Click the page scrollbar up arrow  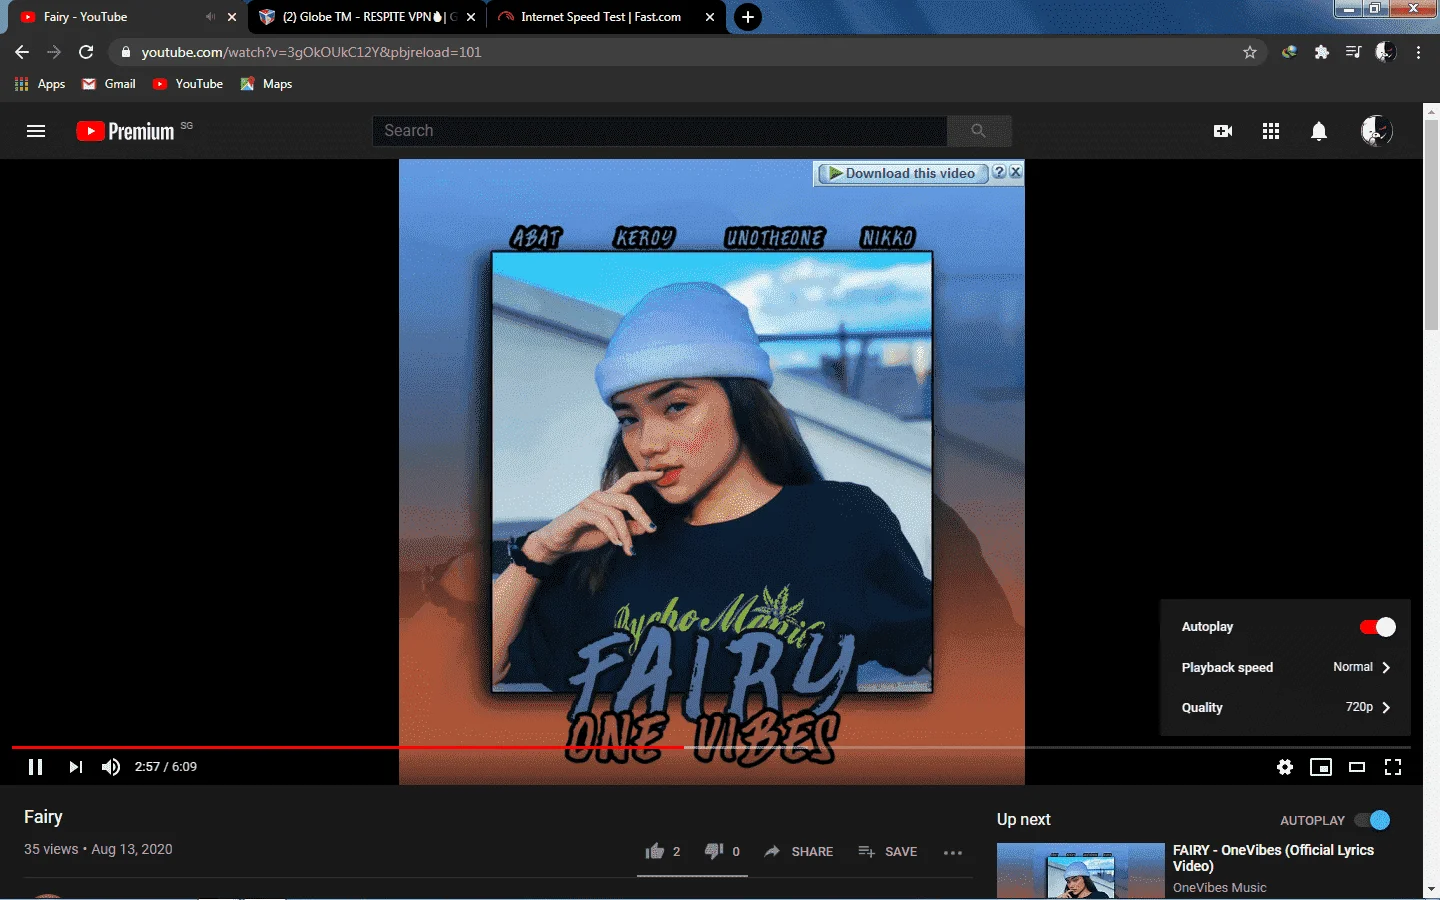(1431, 110)
